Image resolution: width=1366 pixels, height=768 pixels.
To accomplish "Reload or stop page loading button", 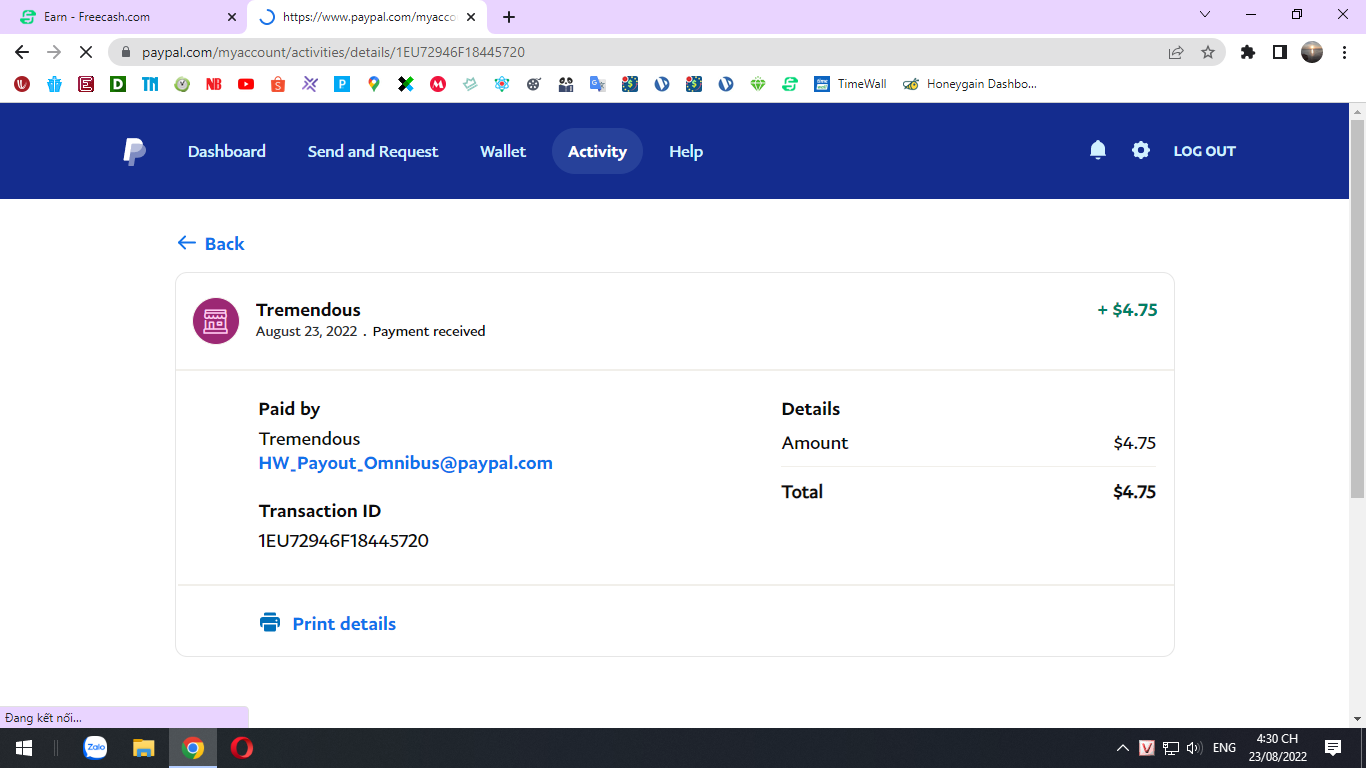I will coord(86,52).
